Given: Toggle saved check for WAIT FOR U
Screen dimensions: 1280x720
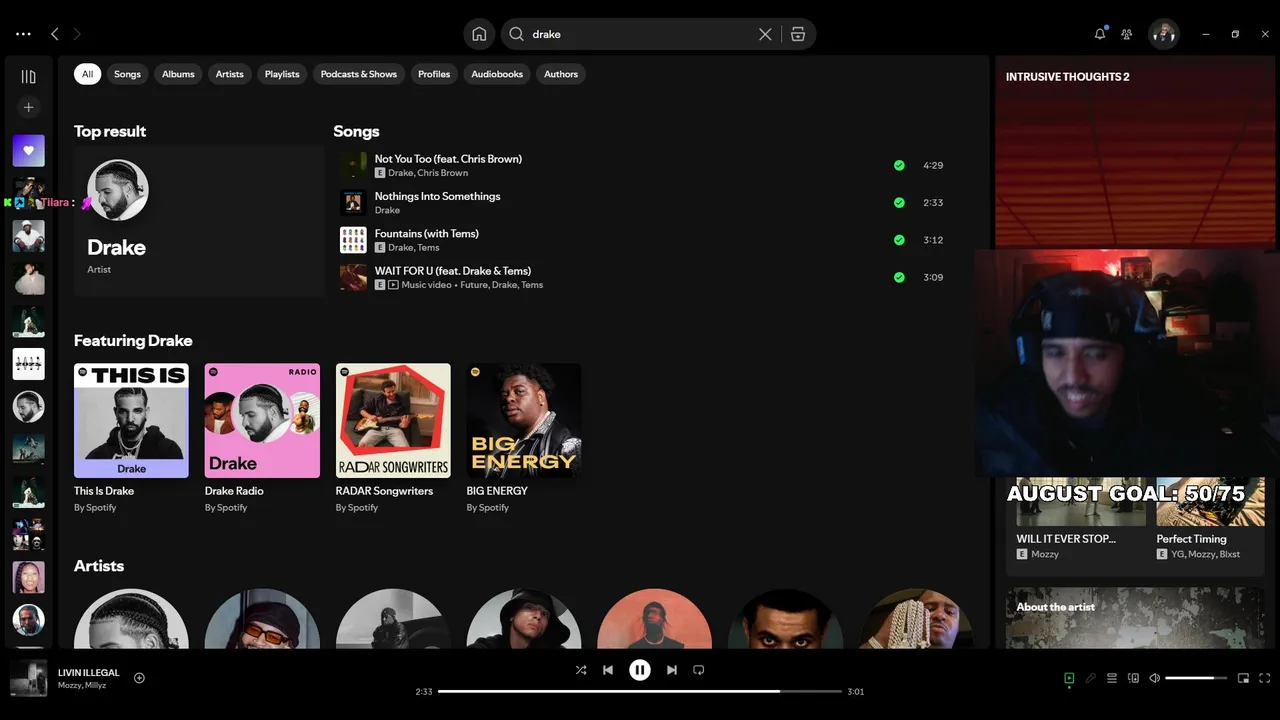Looking at the screenshot, I should (x=899, y=277).
